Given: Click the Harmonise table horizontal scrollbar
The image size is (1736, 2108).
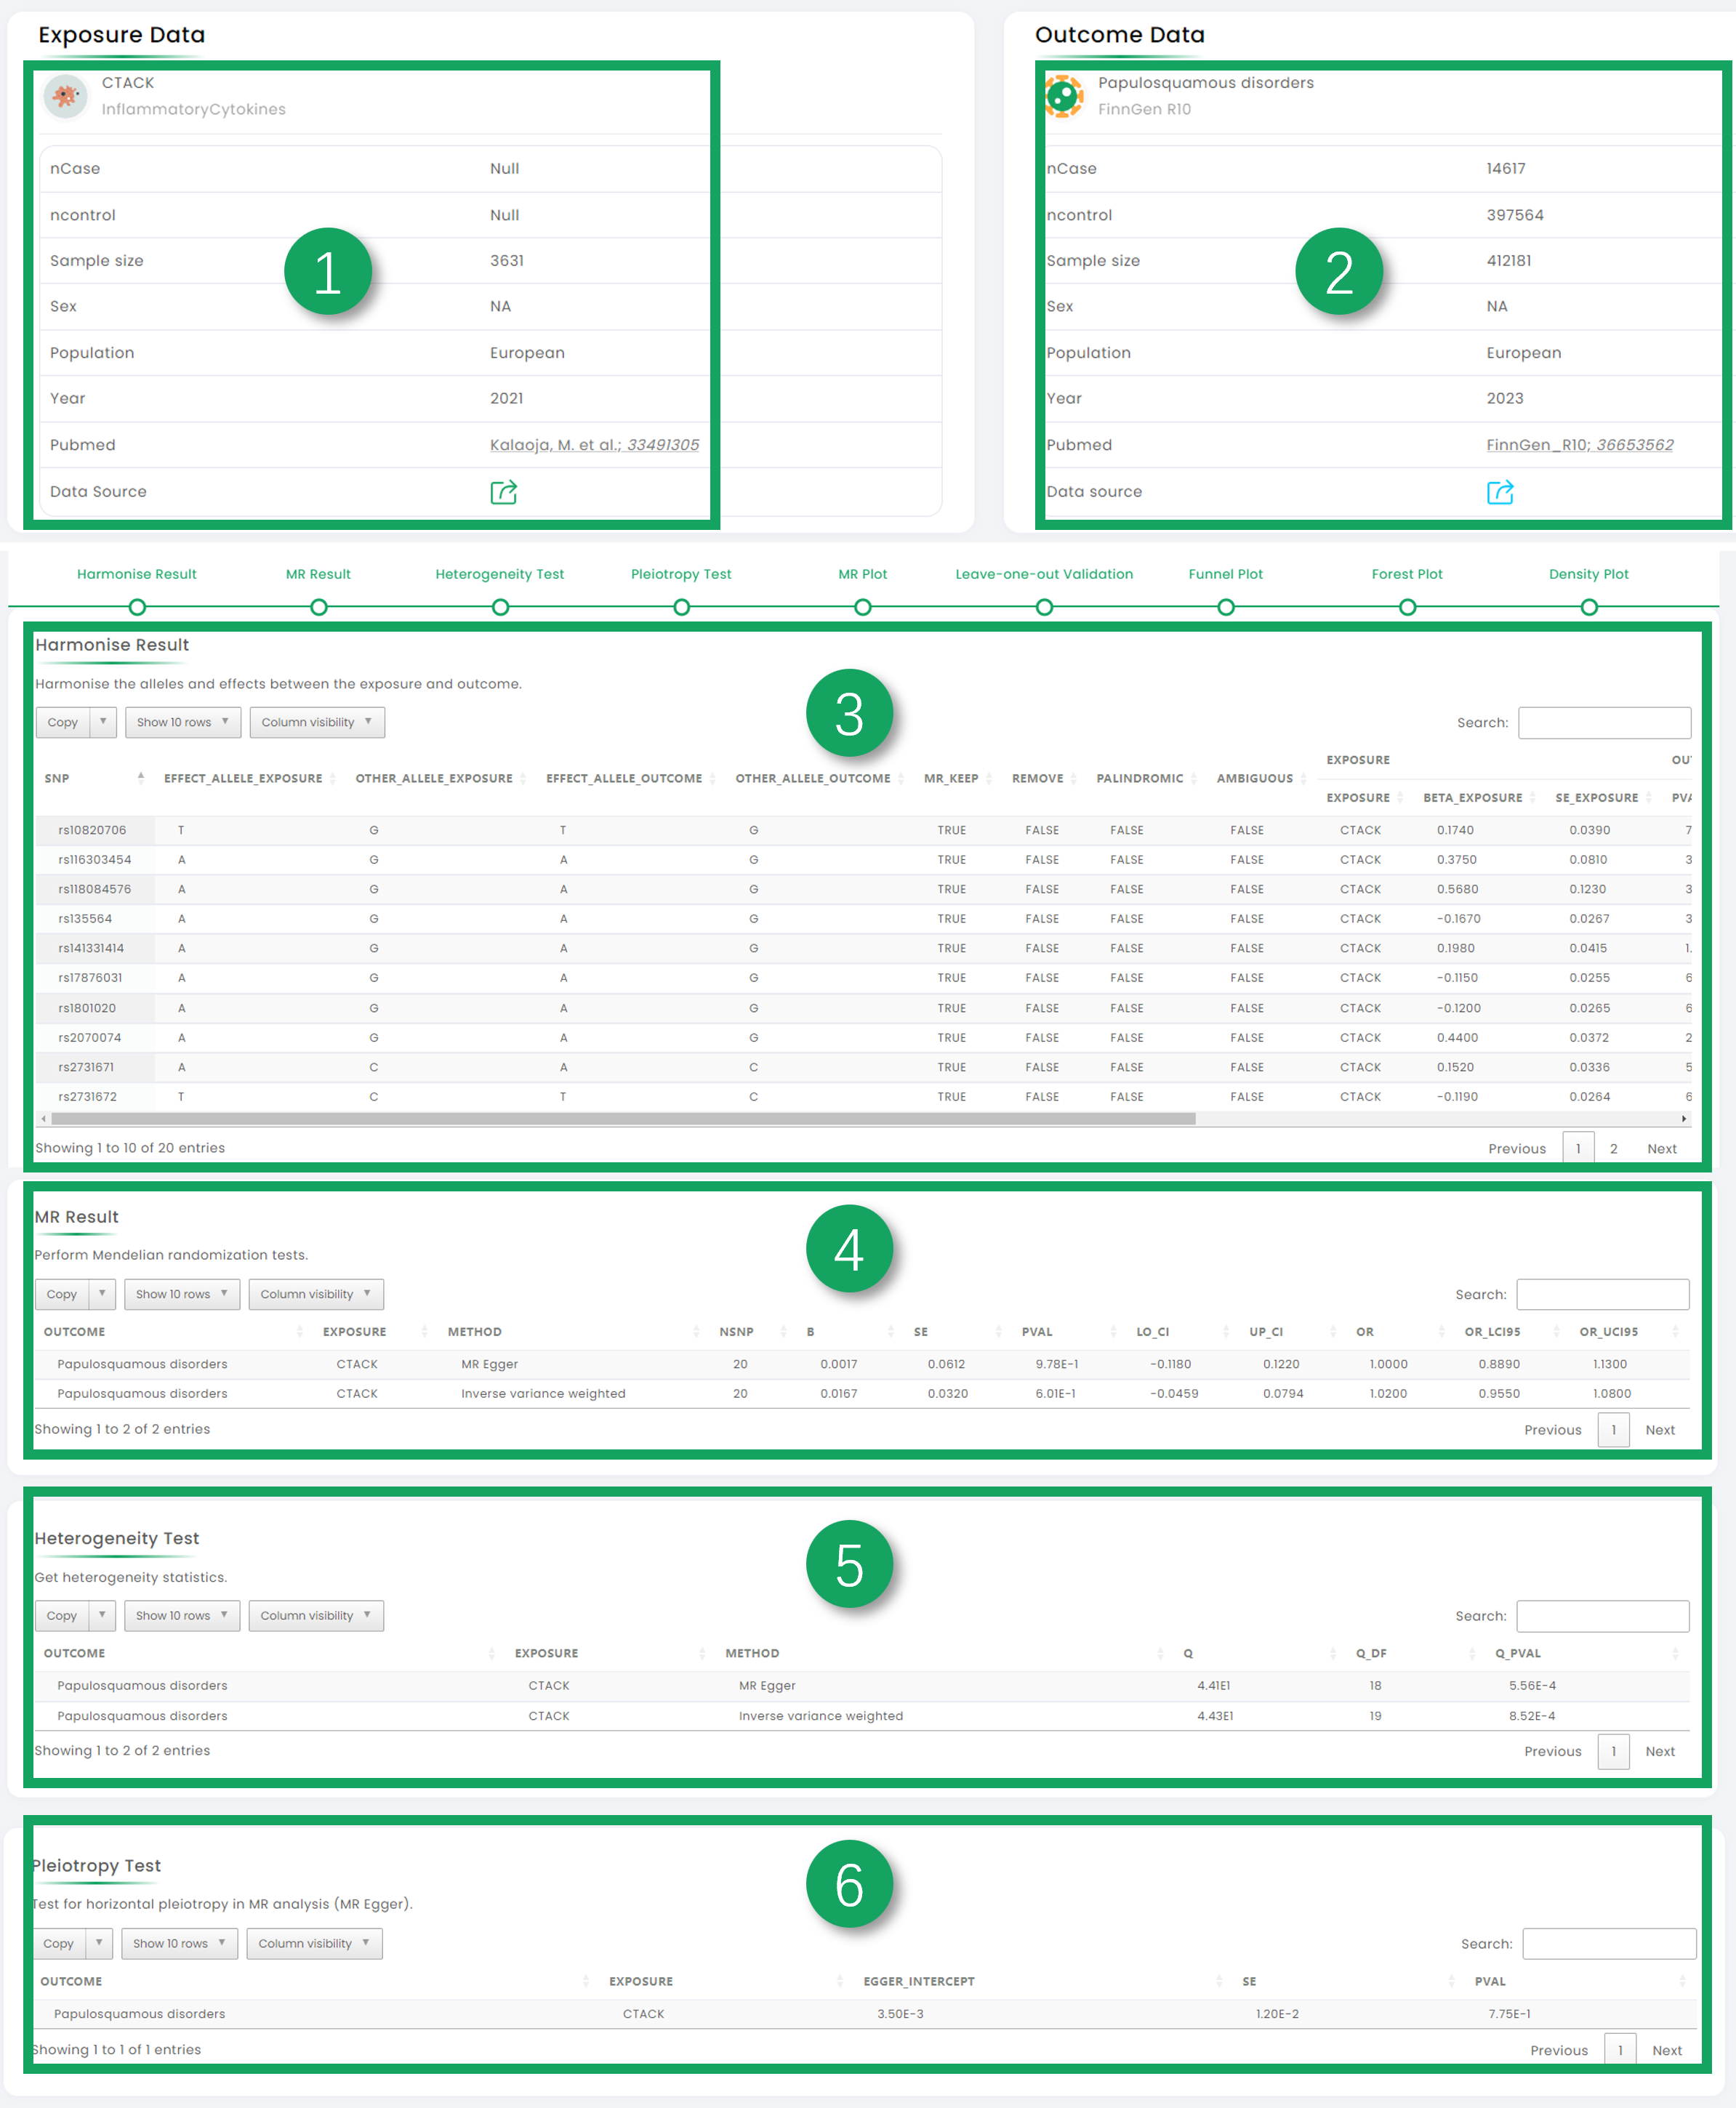Looking at the screenshot, I should [623, 1119].
